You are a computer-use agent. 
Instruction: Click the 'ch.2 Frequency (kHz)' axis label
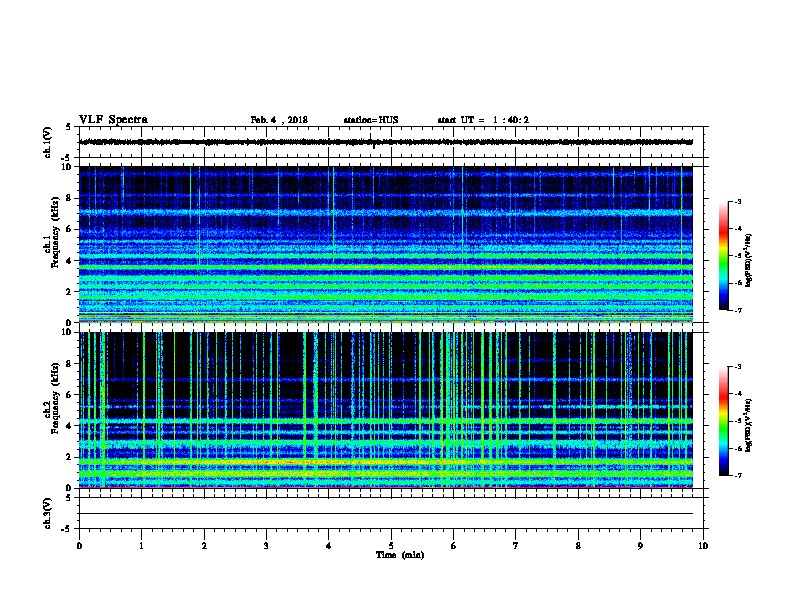[52, 398]
